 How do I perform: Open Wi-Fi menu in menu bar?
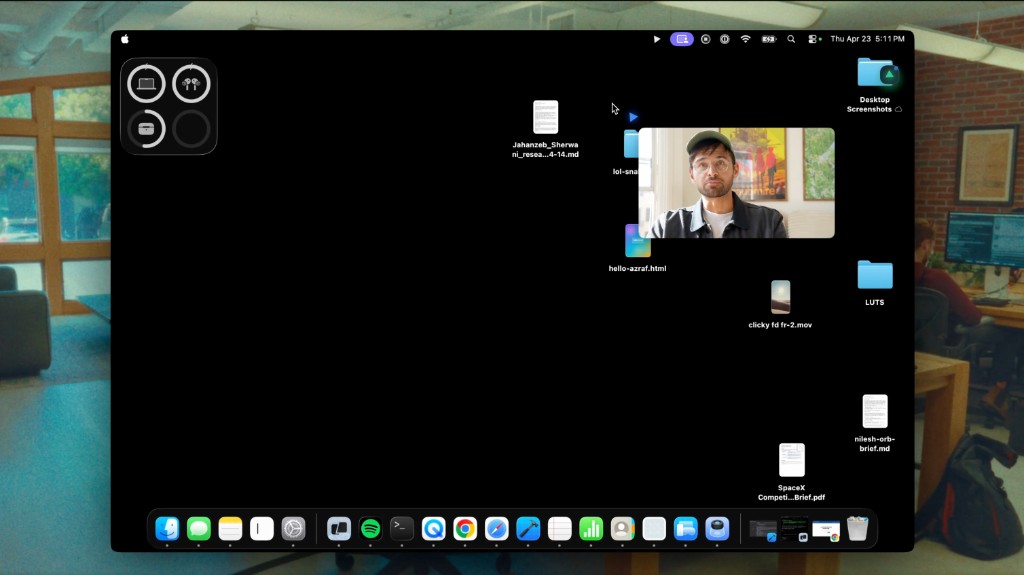click(745, 39)
